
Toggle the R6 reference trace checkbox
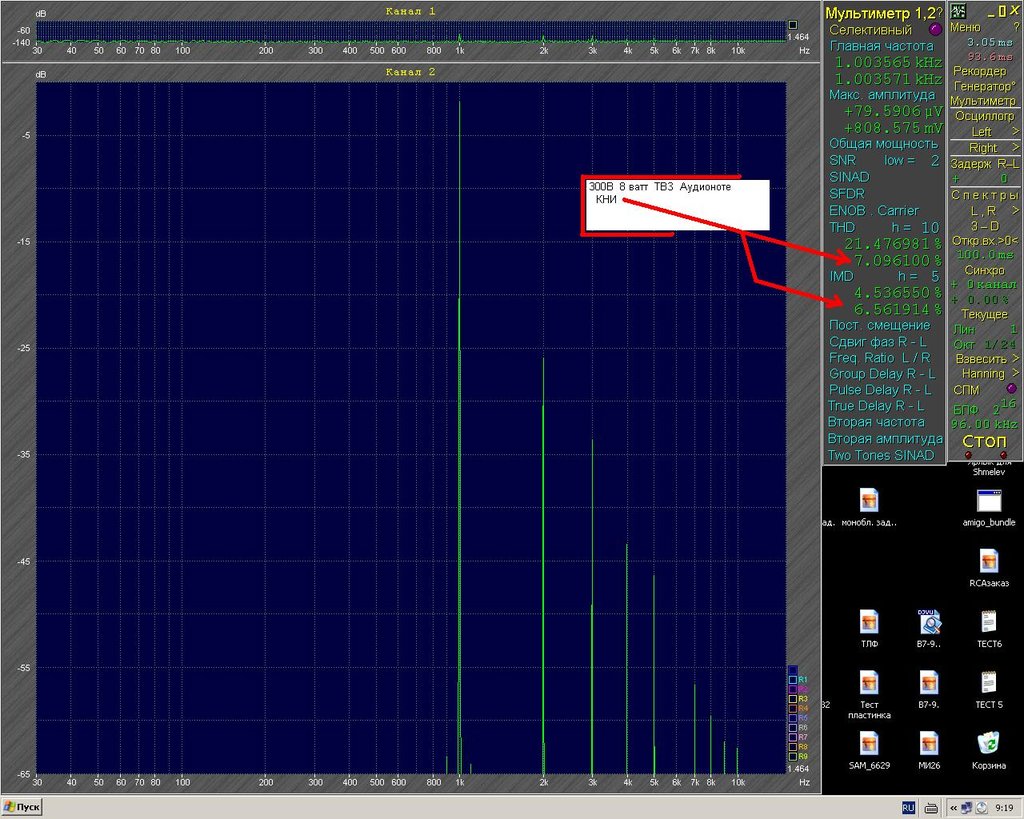(x=793, y=728)
